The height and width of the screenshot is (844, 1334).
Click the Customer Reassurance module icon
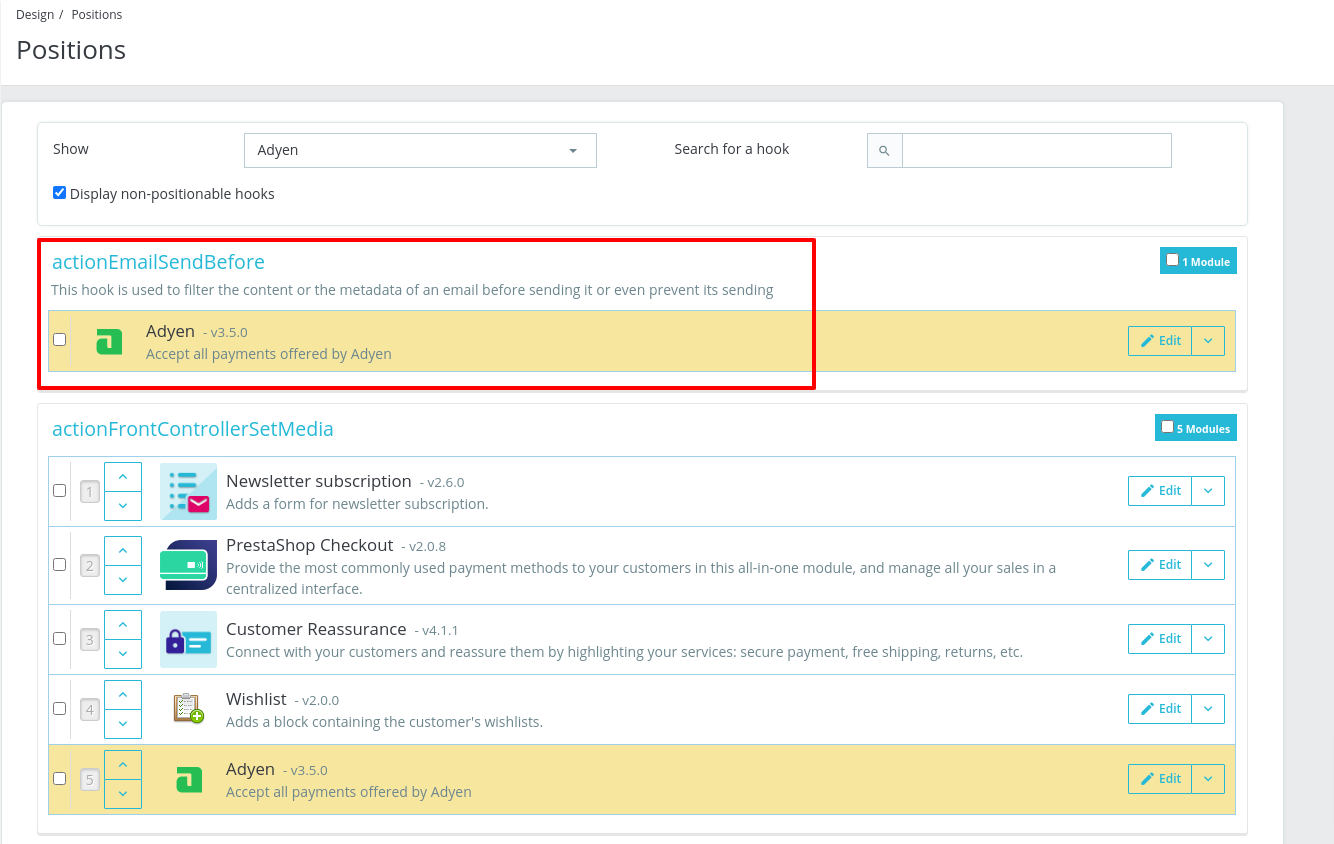[x=188, y=639]
